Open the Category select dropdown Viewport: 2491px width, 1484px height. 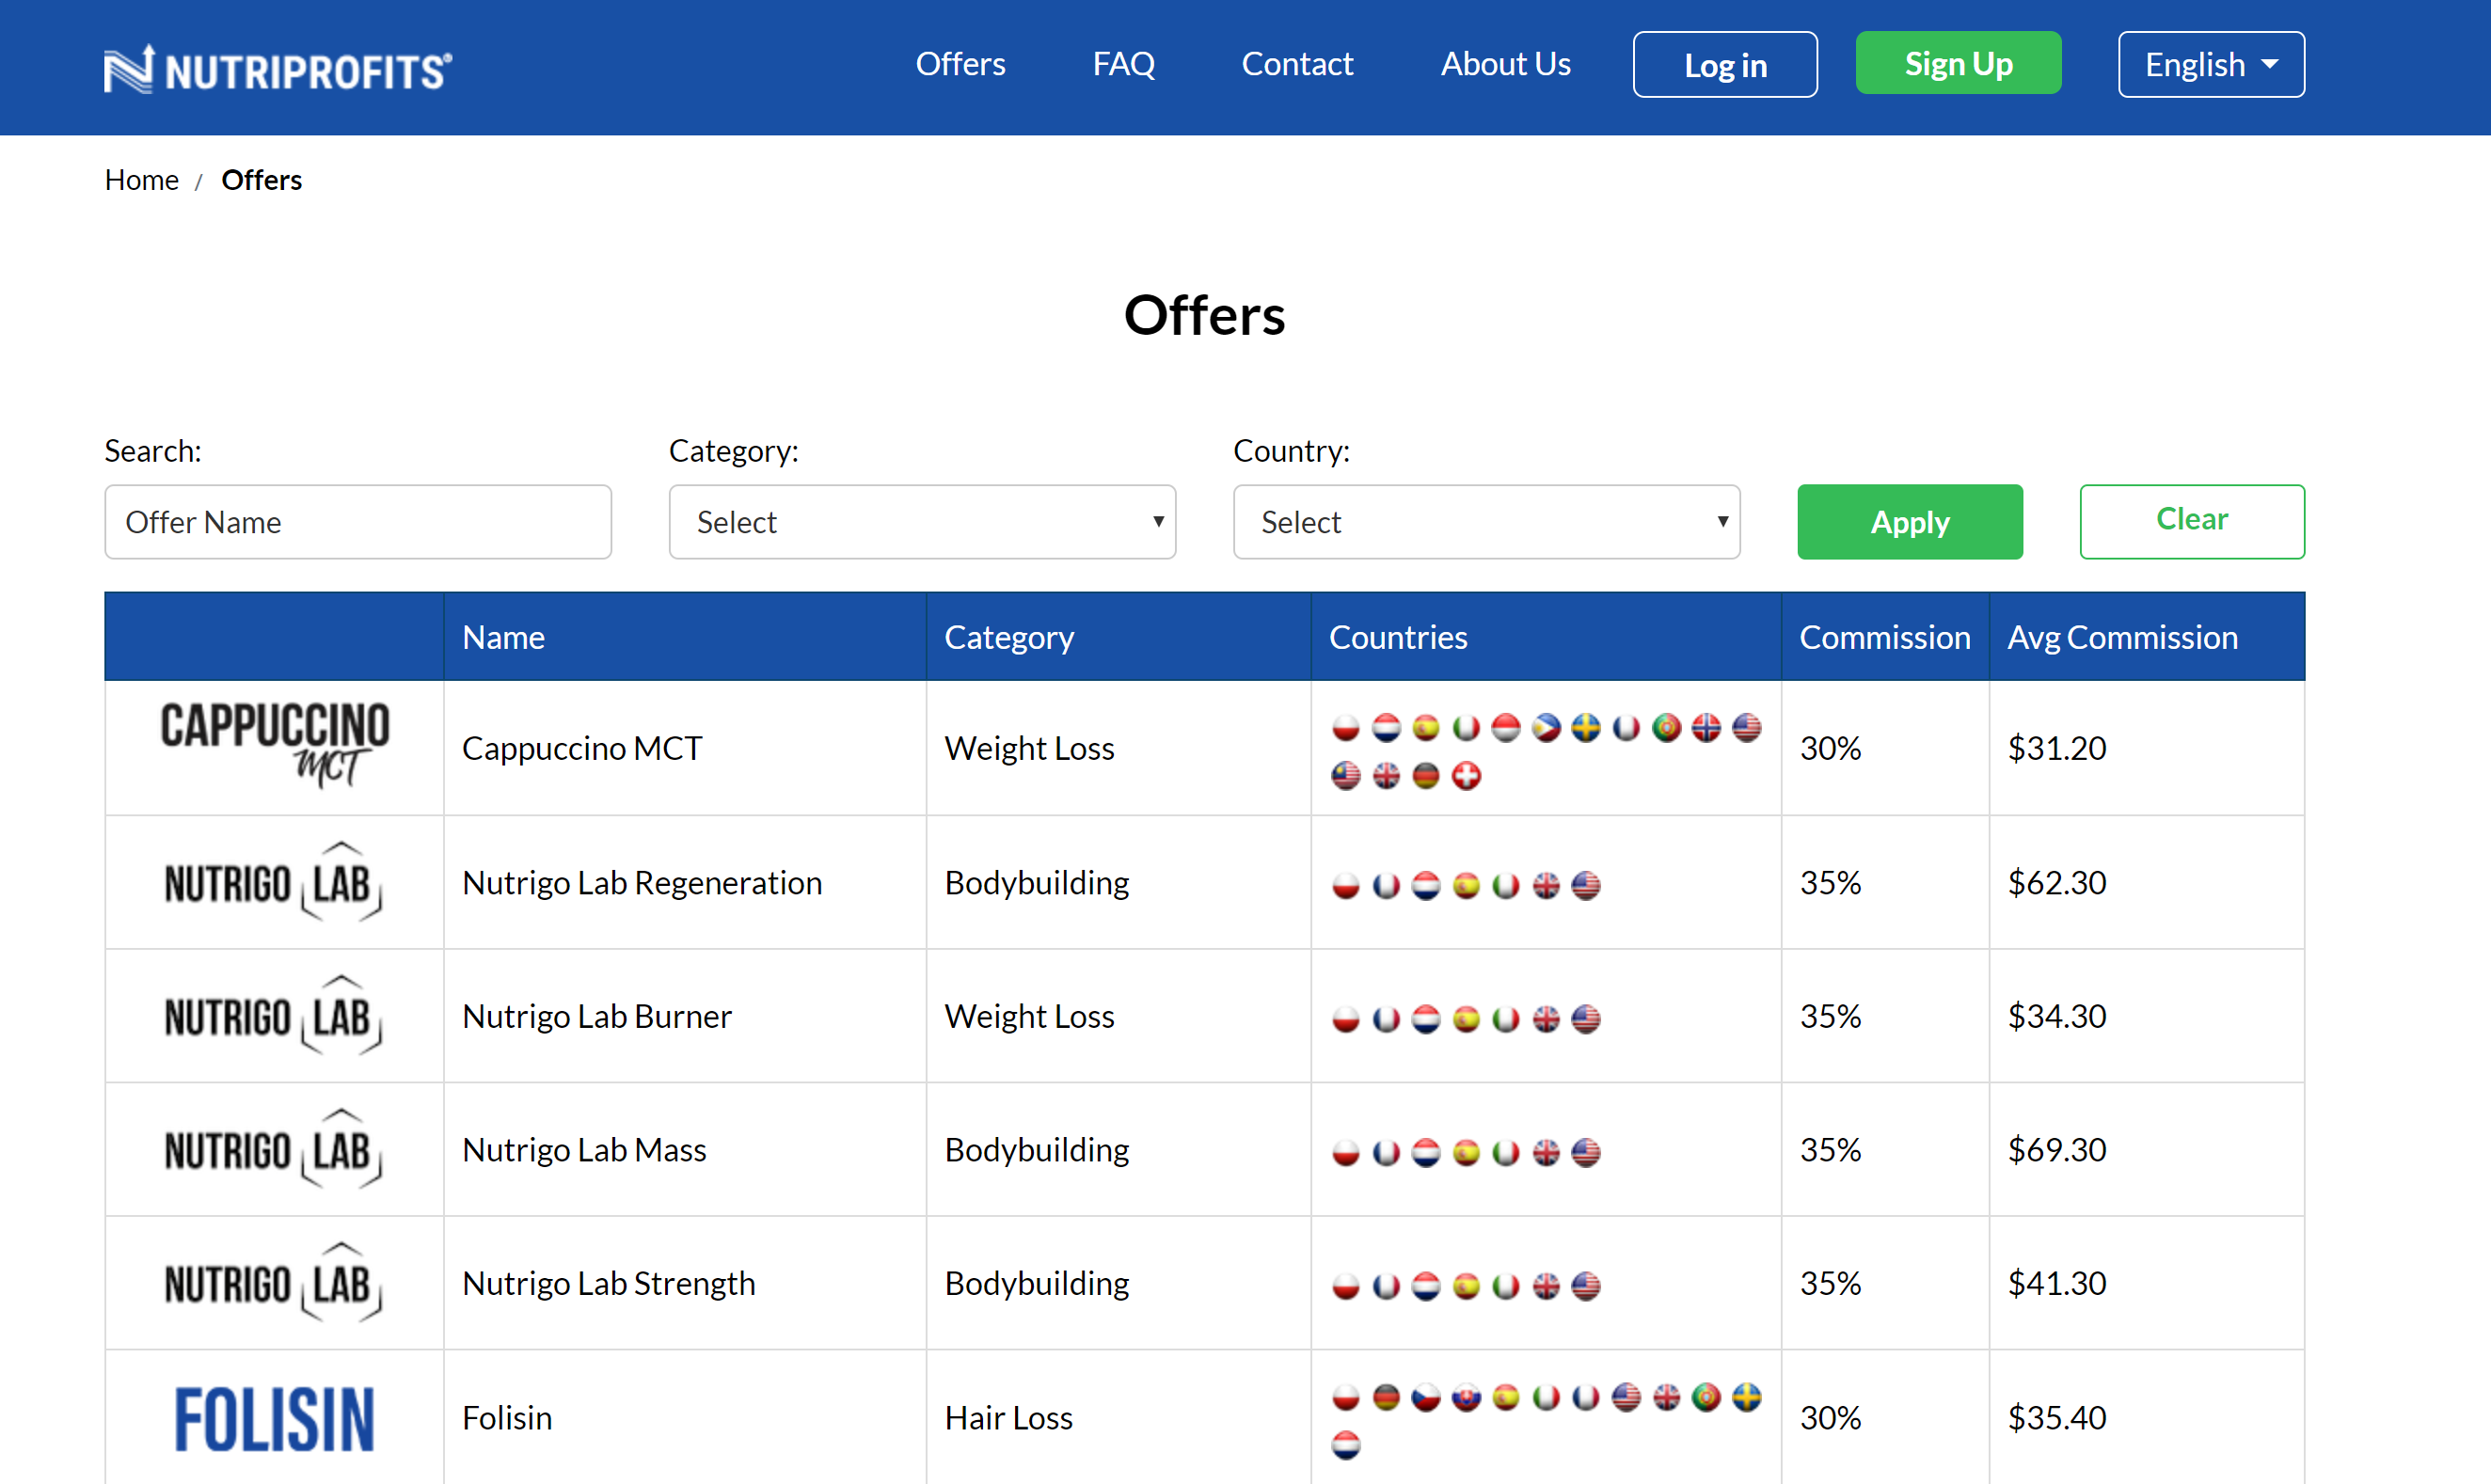[x=921, y=522]
